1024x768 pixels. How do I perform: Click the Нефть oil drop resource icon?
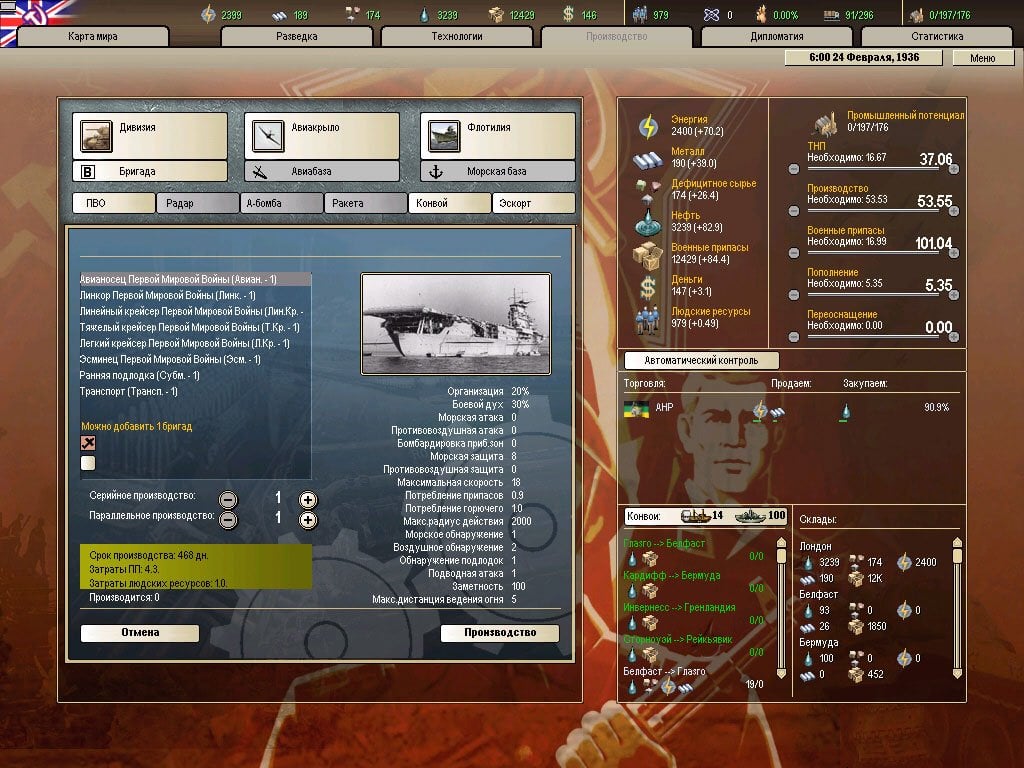tap(648, 222)
